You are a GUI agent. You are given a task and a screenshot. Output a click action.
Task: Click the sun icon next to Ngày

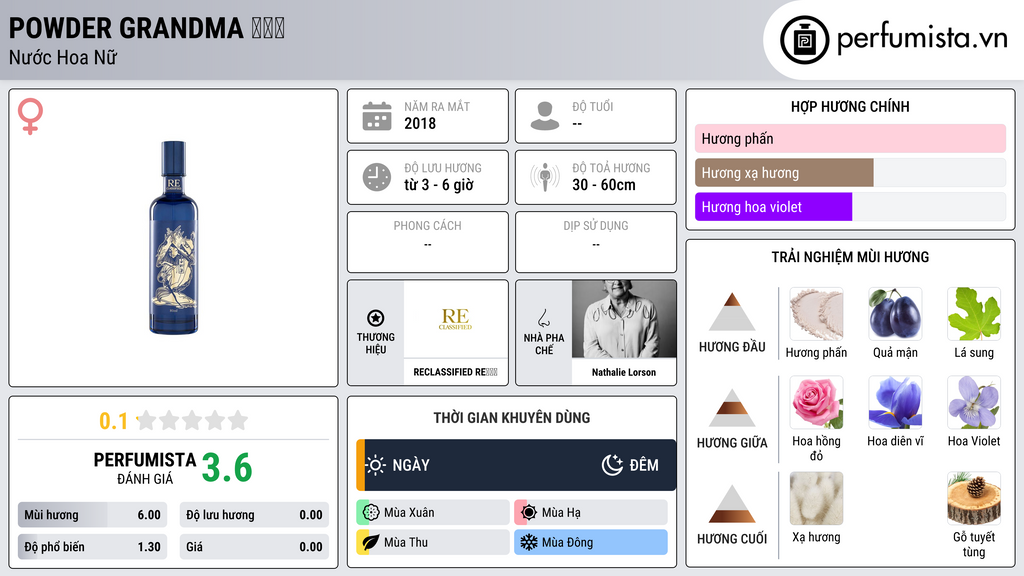tap(376, 465)
